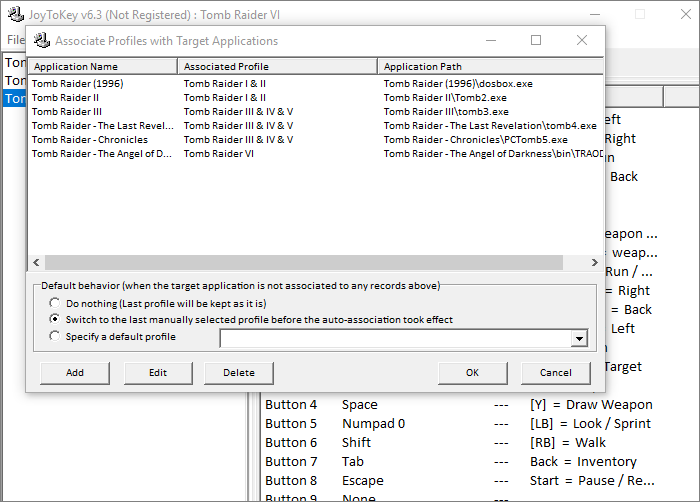Cancel the association dialog

[x=555, y=373]
